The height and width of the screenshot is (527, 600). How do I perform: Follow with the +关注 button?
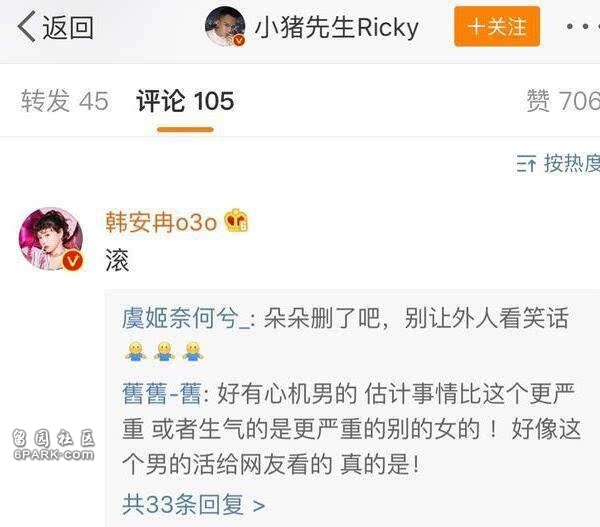coord(497,26)
